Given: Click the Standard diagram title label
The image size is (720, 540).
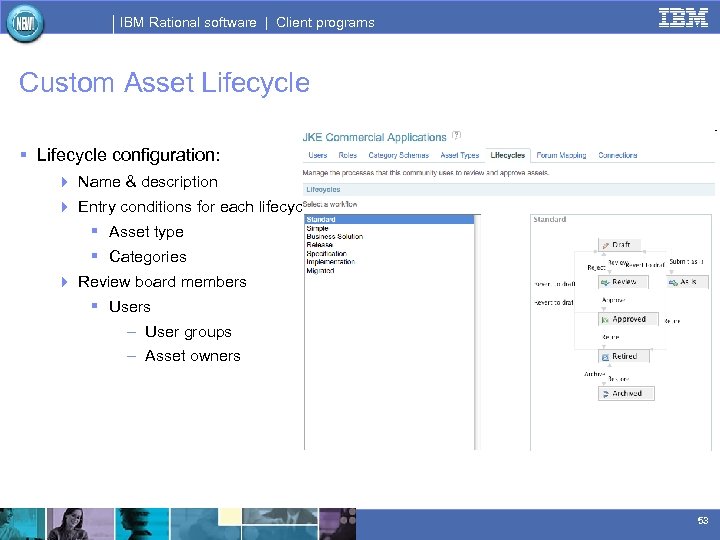Looking at the screenshot, I should pos(550,219).
